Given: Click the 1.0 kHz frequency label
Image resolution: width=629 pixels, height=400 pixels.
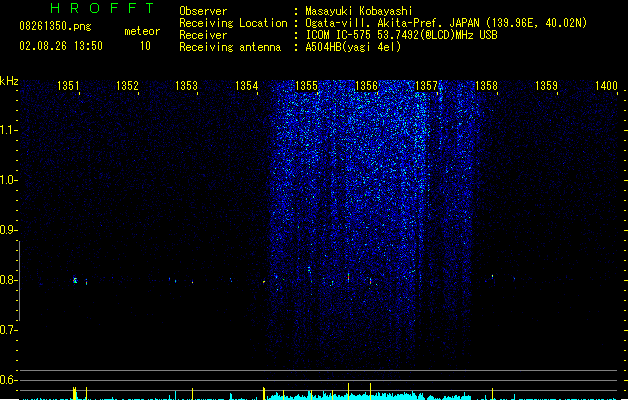Looking at the screenshot, I should pyautogui.click(x=8, y=180).
